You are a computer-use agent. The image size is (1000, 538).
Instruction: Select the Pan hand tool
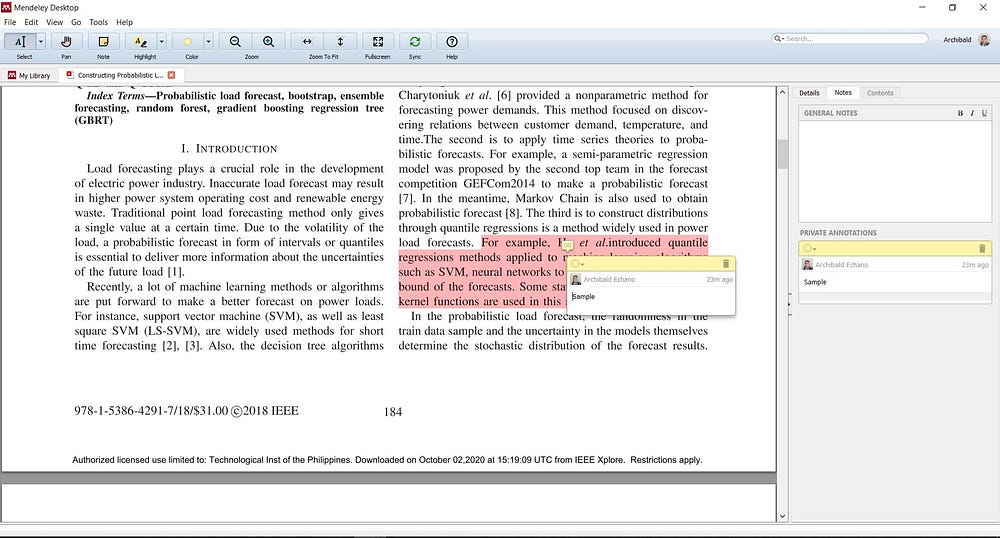(66, 42)
